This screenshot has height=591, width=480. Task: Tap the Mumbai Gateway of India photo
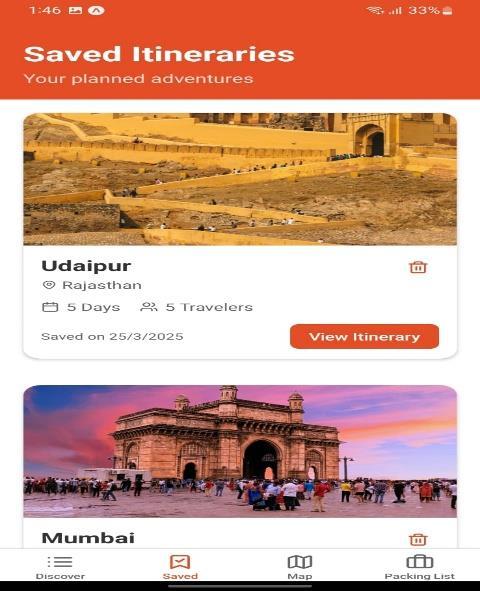tap(240, 451)
